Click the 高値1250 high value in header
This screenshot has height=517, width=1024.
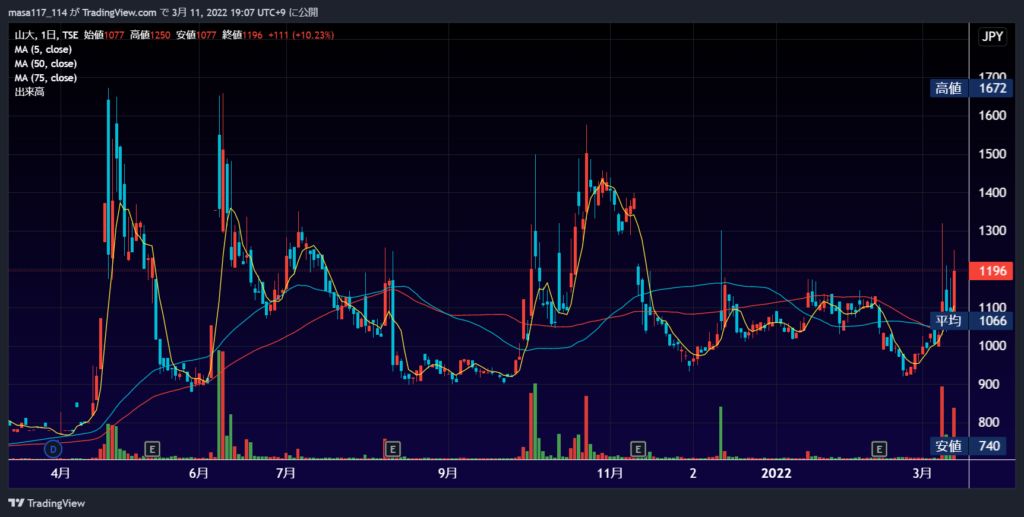click(150, 35)
